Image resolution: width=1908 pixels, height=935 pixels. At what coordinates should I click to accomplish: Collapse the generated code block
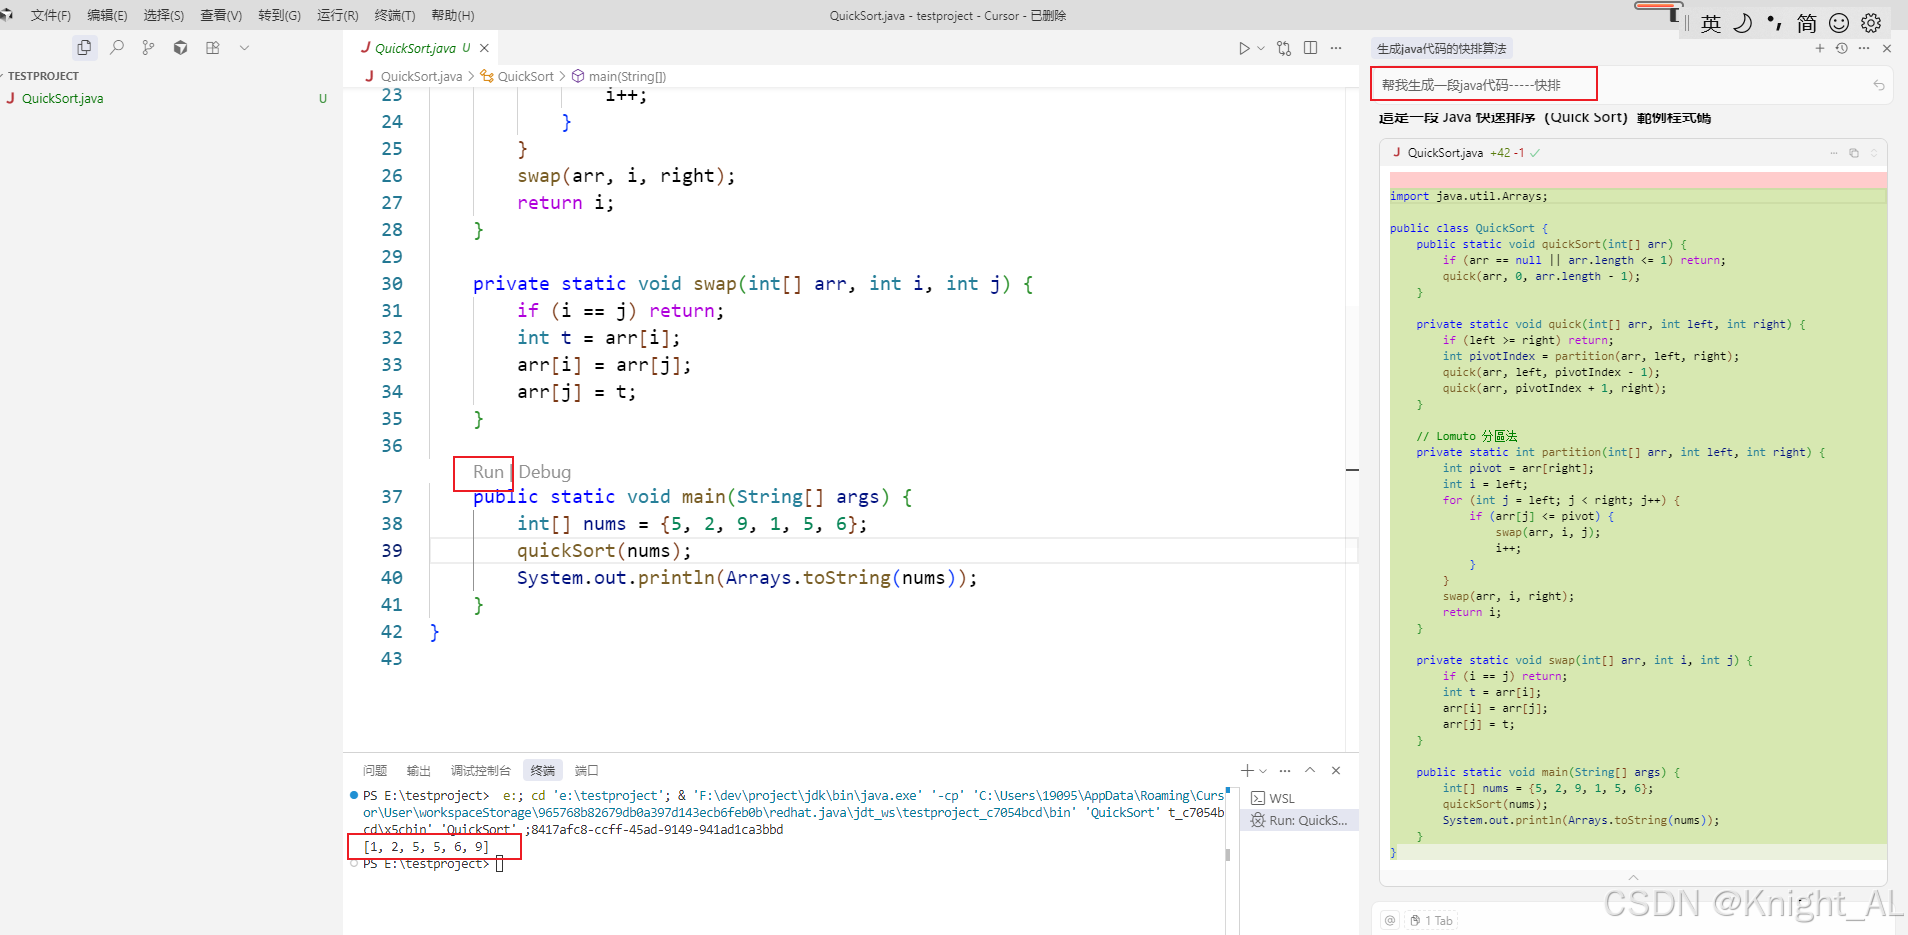click(1874, 153)
